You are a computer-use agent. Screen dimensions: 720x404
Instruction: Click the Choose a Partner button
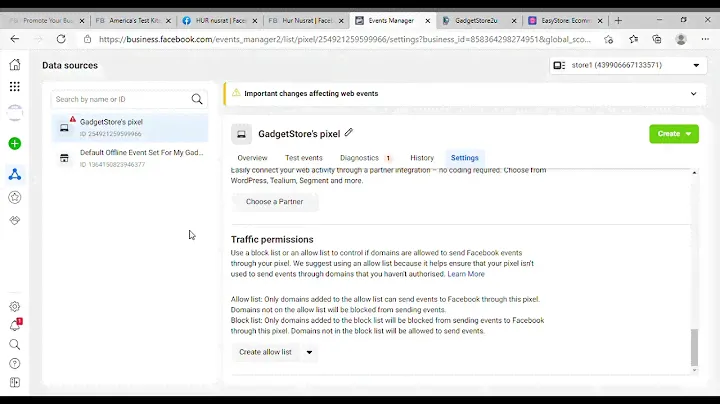[275, 202]
